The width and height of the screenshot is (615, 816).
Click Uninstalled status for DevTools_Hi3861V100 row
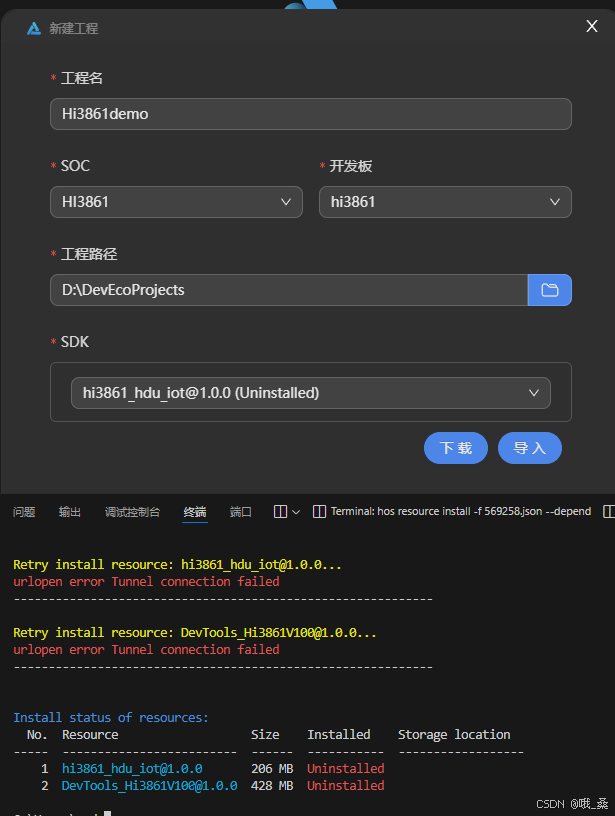coord(345,786)
